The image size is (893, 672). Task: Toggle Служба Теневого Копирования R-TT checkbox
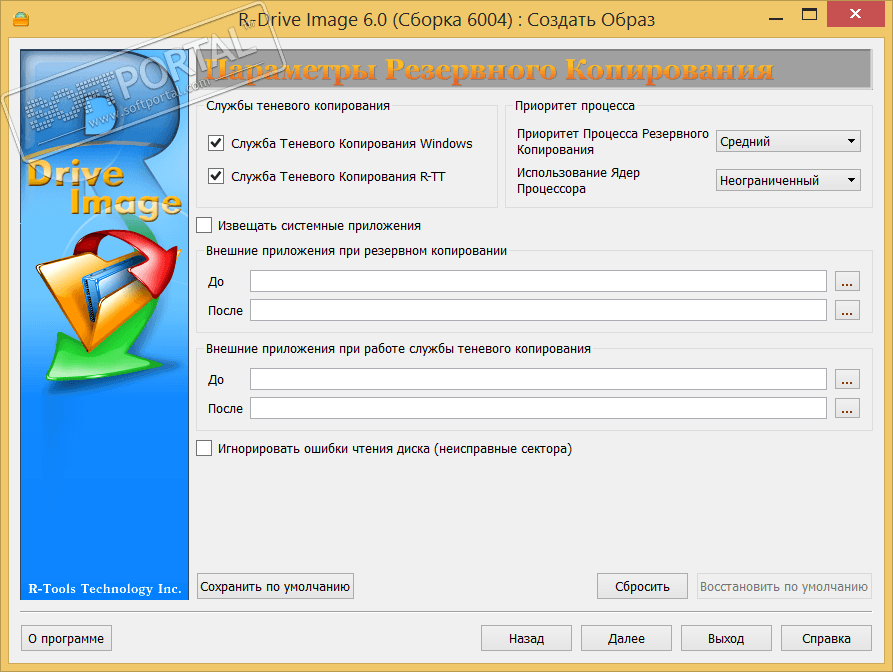pos(216,176)
